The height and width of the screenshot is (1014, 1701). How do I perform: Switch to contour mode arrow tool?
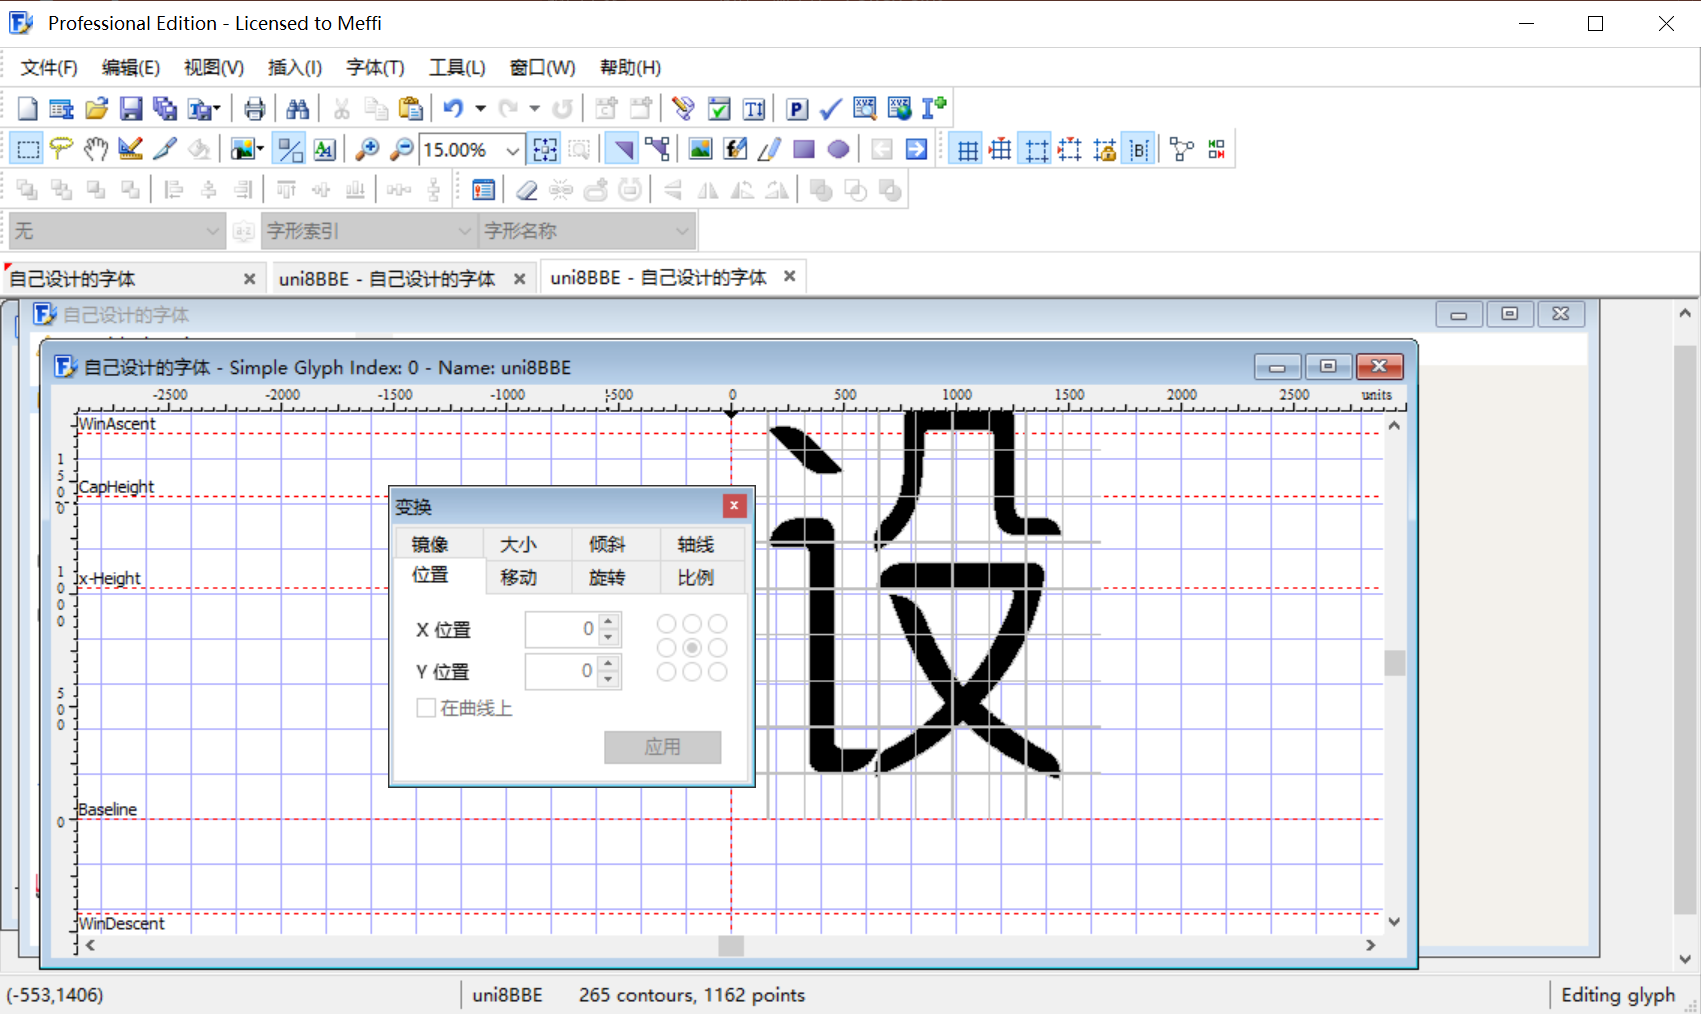[622, 150]
